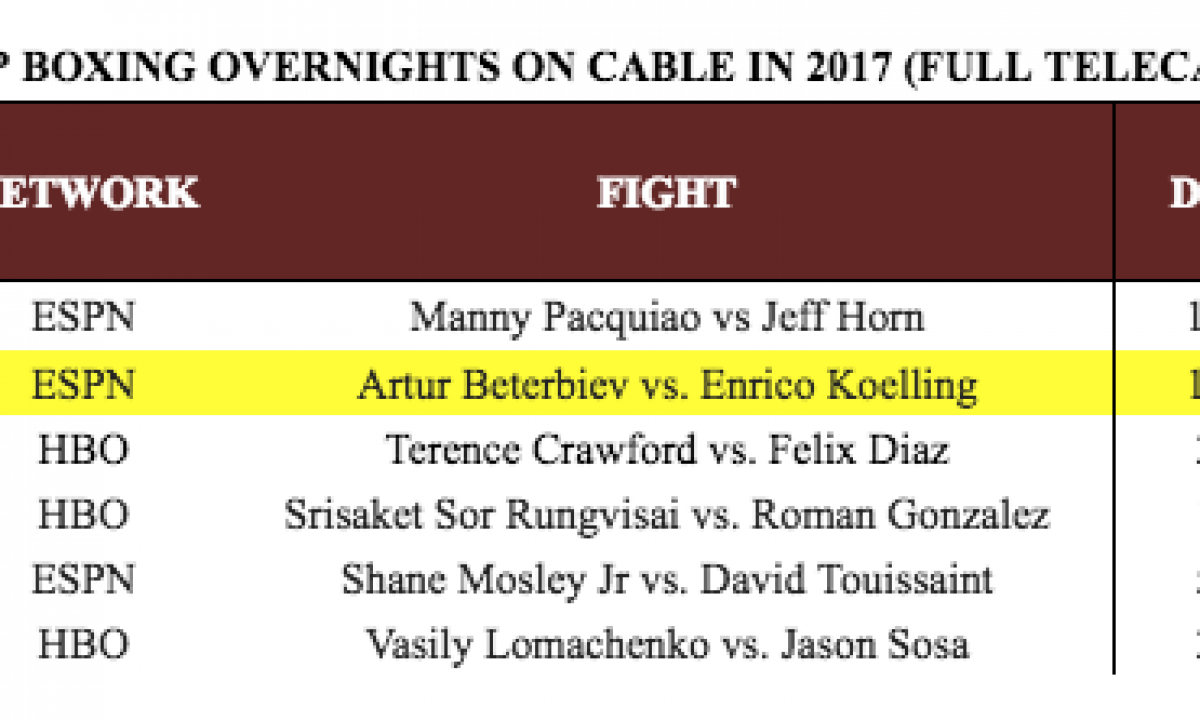Click the Fight column header

666,193
